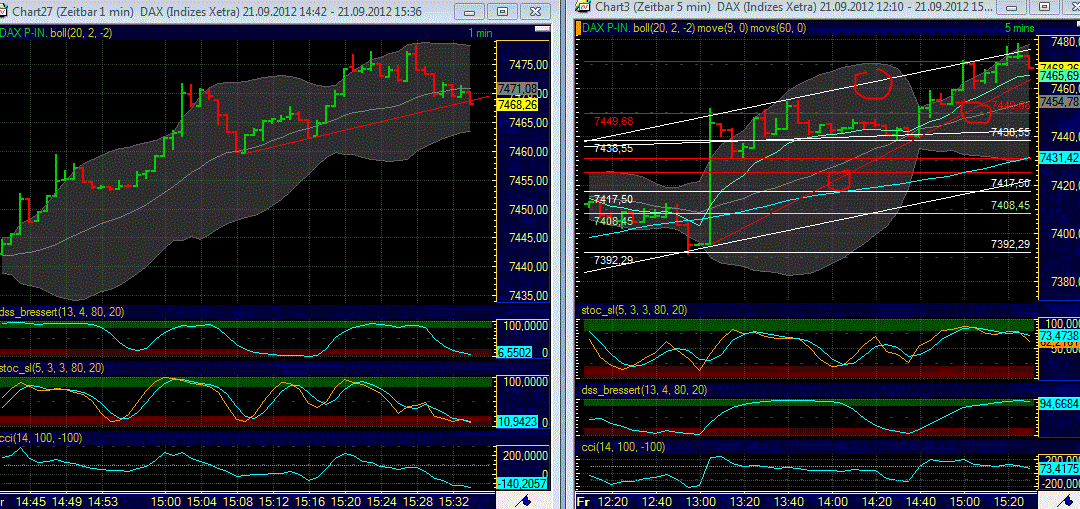Click the Fr day label in Chart3
The width and height of the screenshot is (1080, 509).
(584, 501)
